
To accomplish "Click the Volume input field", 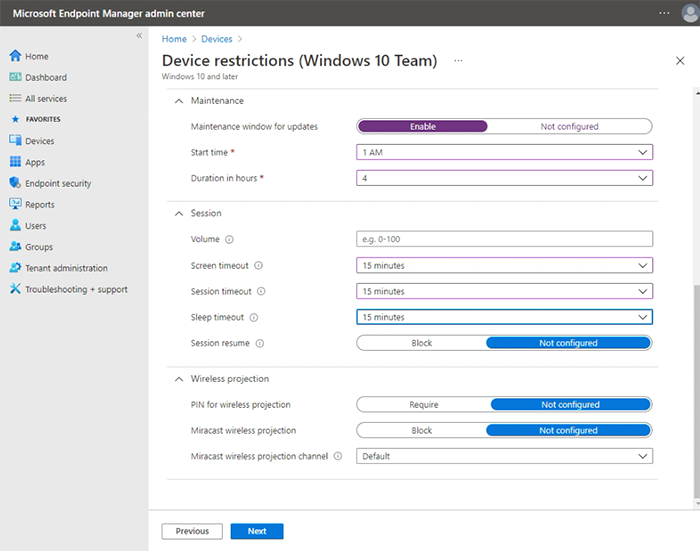I will (504, 239).
